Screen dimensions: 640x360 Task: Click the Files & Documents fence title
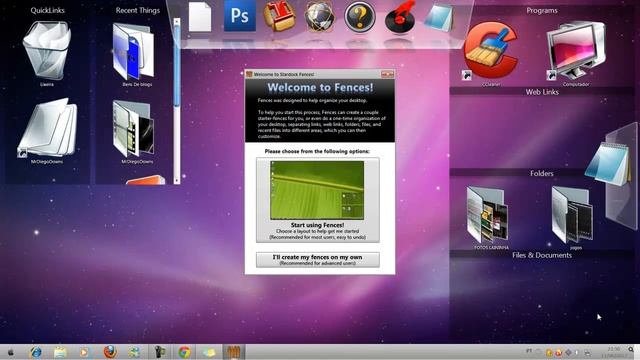(x=542, y=255)
